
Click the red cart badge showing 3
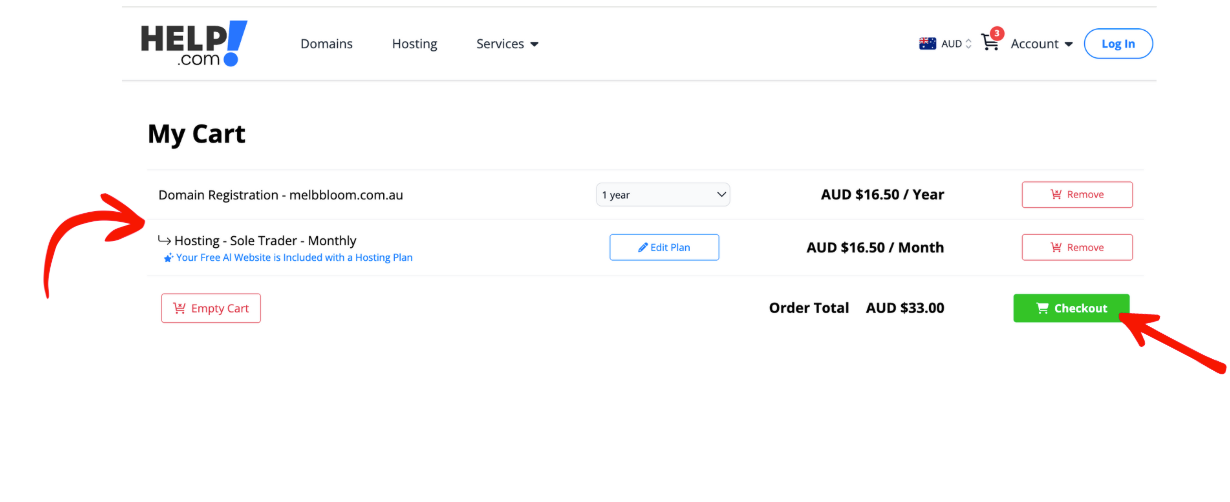click(x=997, y=33)
